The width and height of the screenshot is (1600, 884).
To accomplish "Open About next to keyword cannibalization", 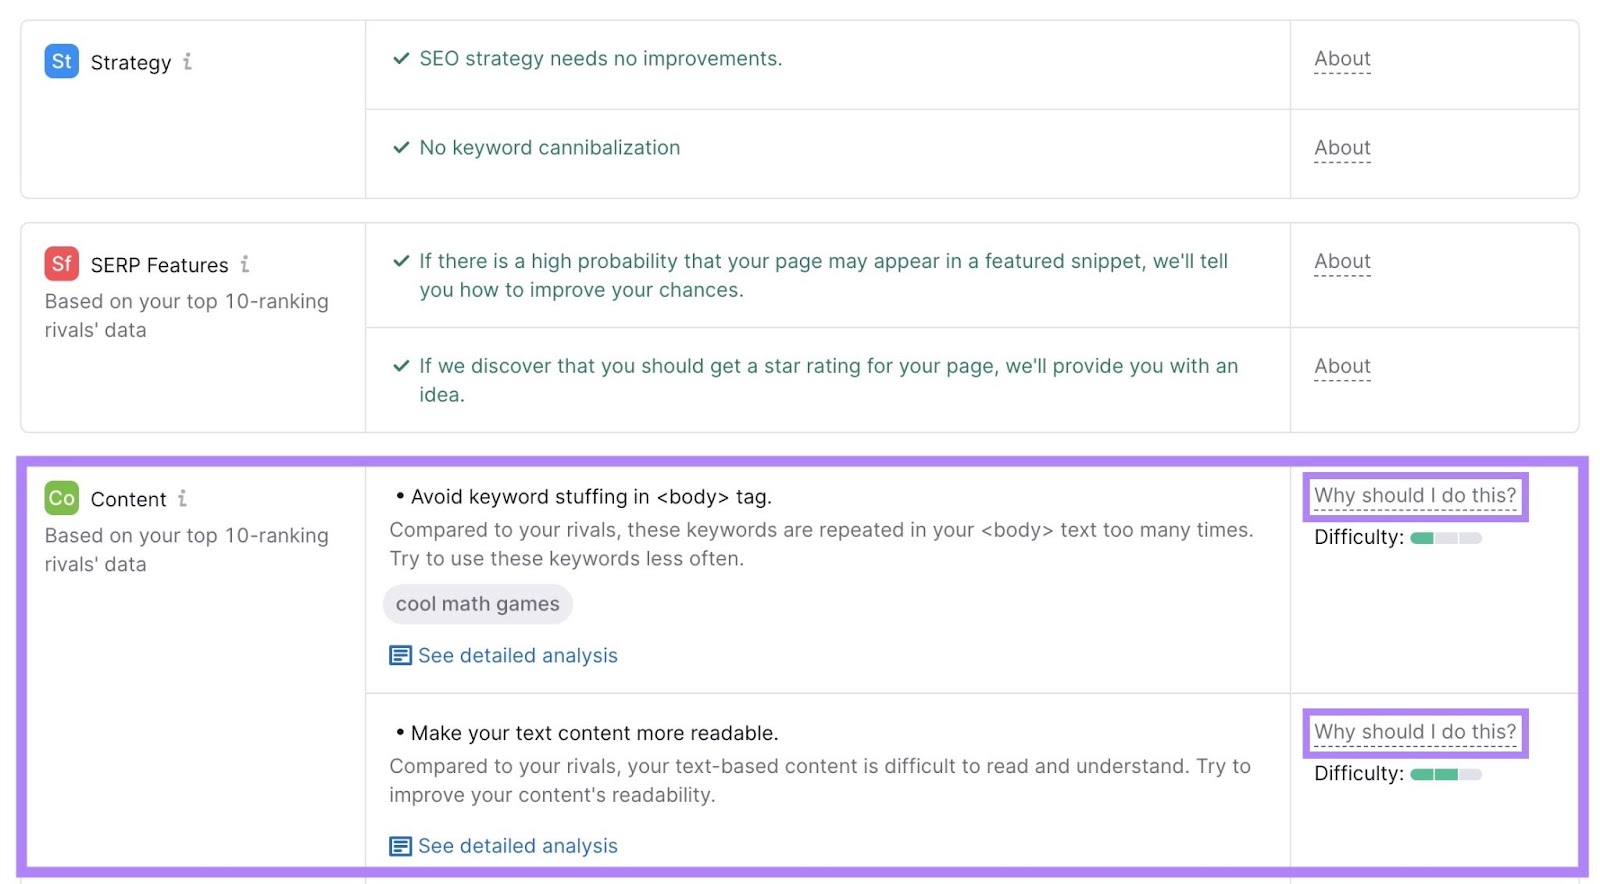I will [1341, 147].
